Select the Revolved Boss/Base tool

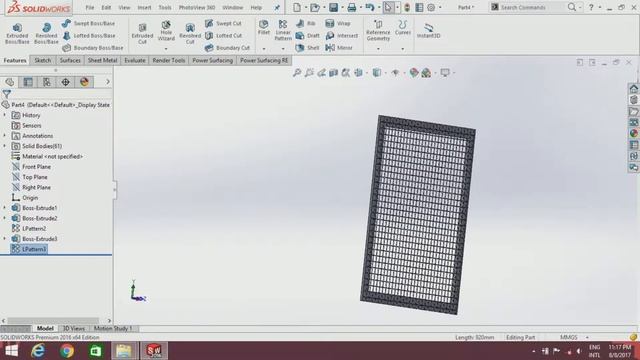point(46,33)
